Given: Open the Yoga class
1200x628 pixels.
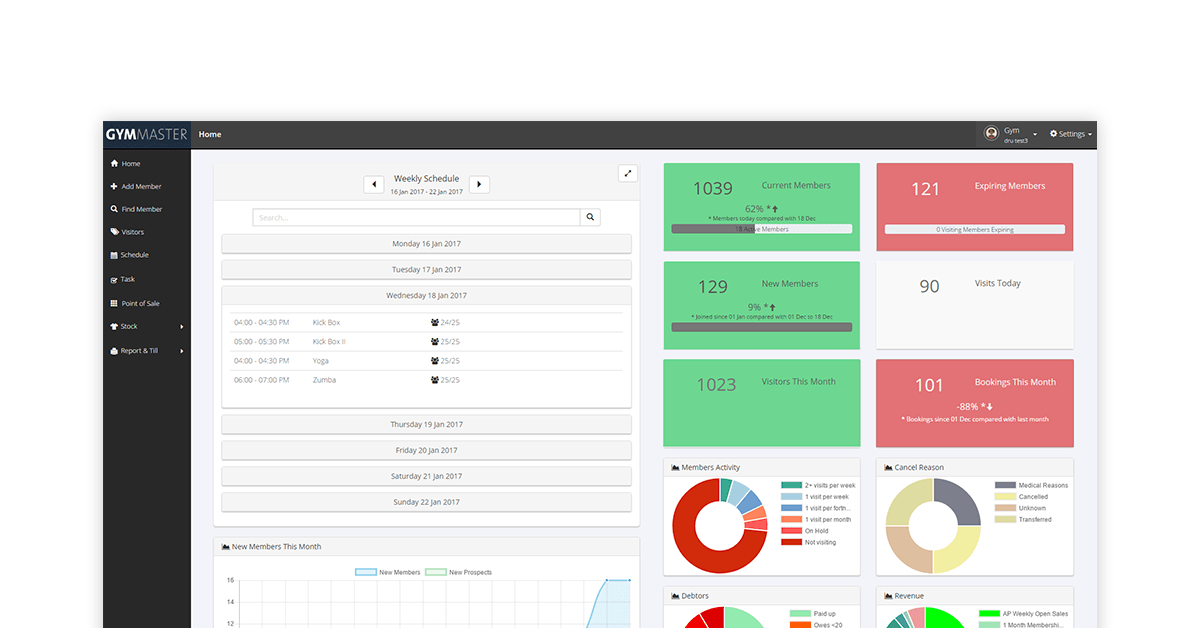Looking at the screenshot, I should (x=320, y=361).
